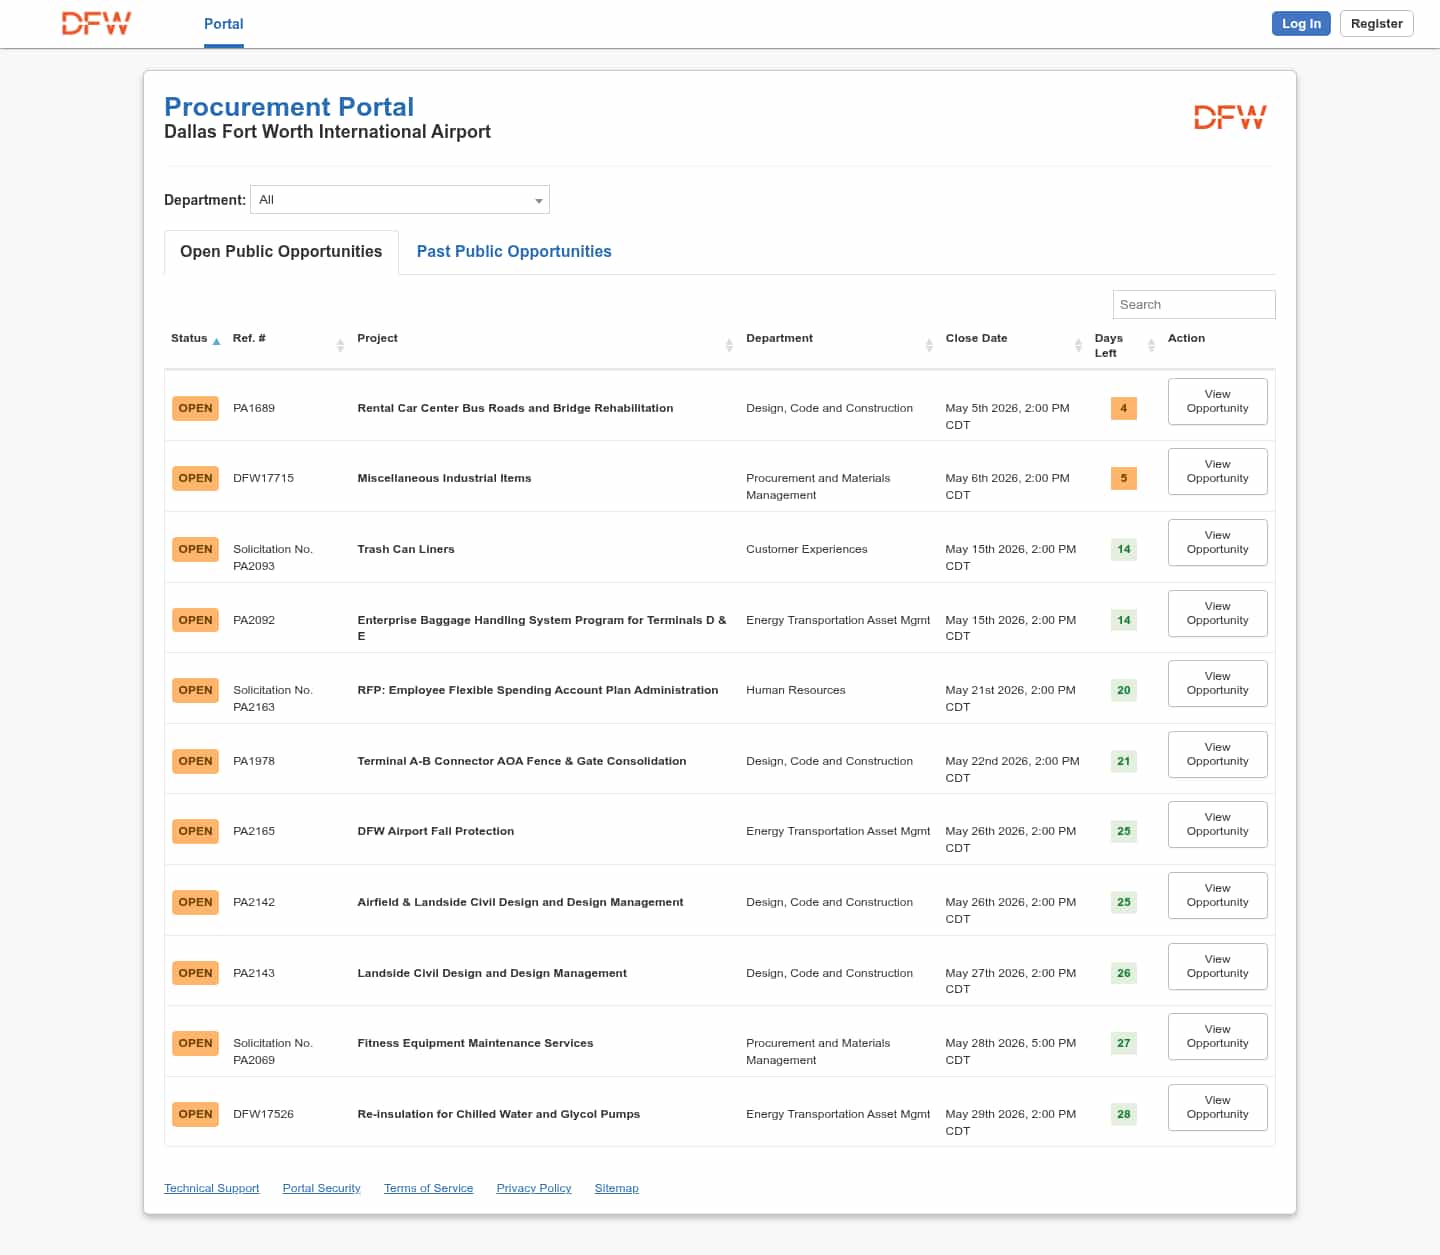The width and height of the screenshot is (1440, 1255).
Task: Click the OPEN status badge for DFW17526
Action: [195, 1114]
